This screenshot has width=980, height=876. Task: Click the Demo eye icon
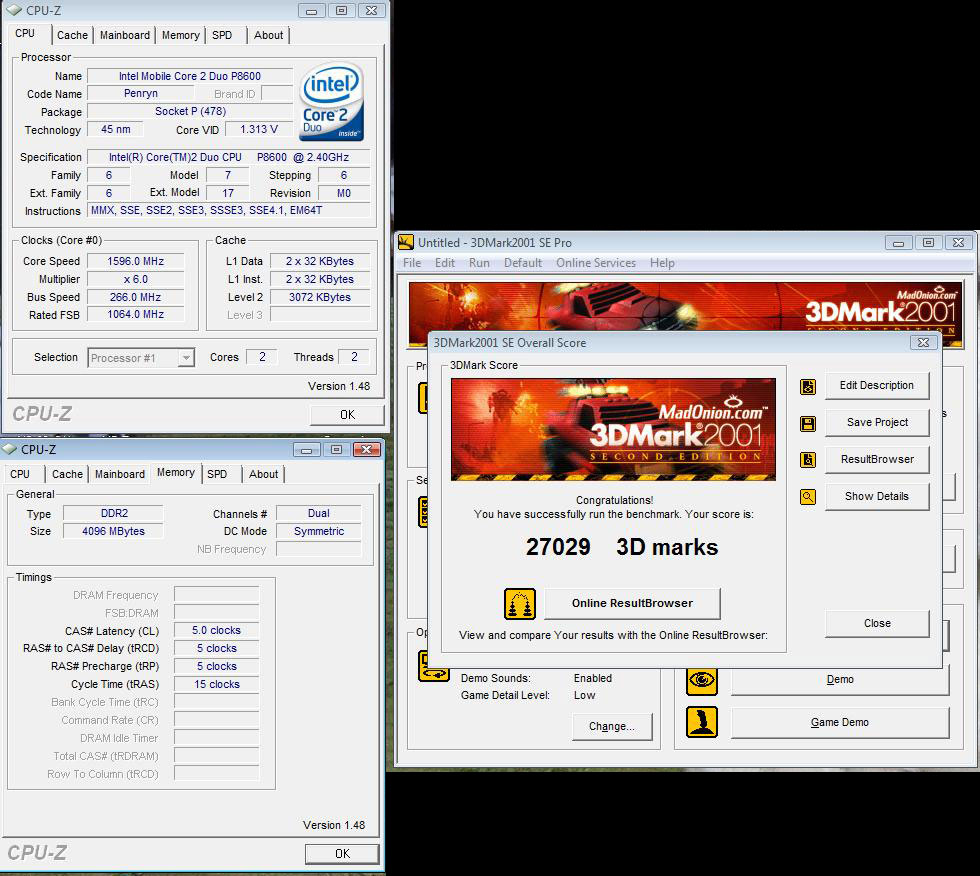click(x=702, y=680)
